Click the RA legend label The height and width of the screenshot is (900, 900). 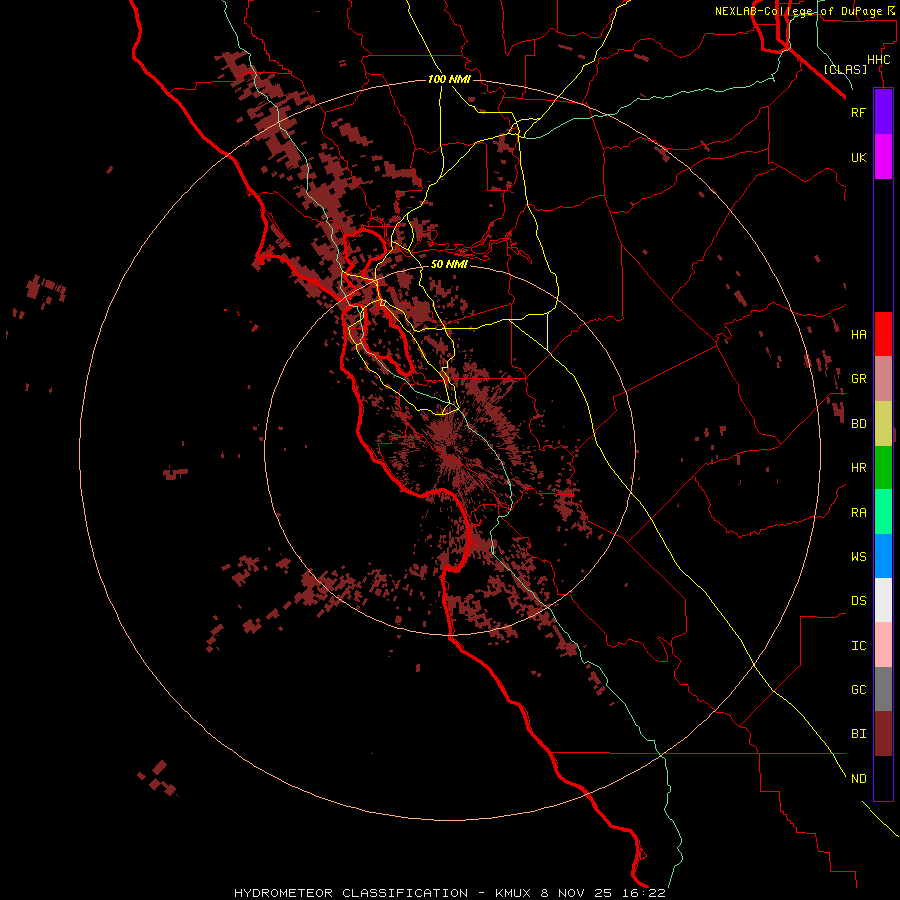[858, 513]
